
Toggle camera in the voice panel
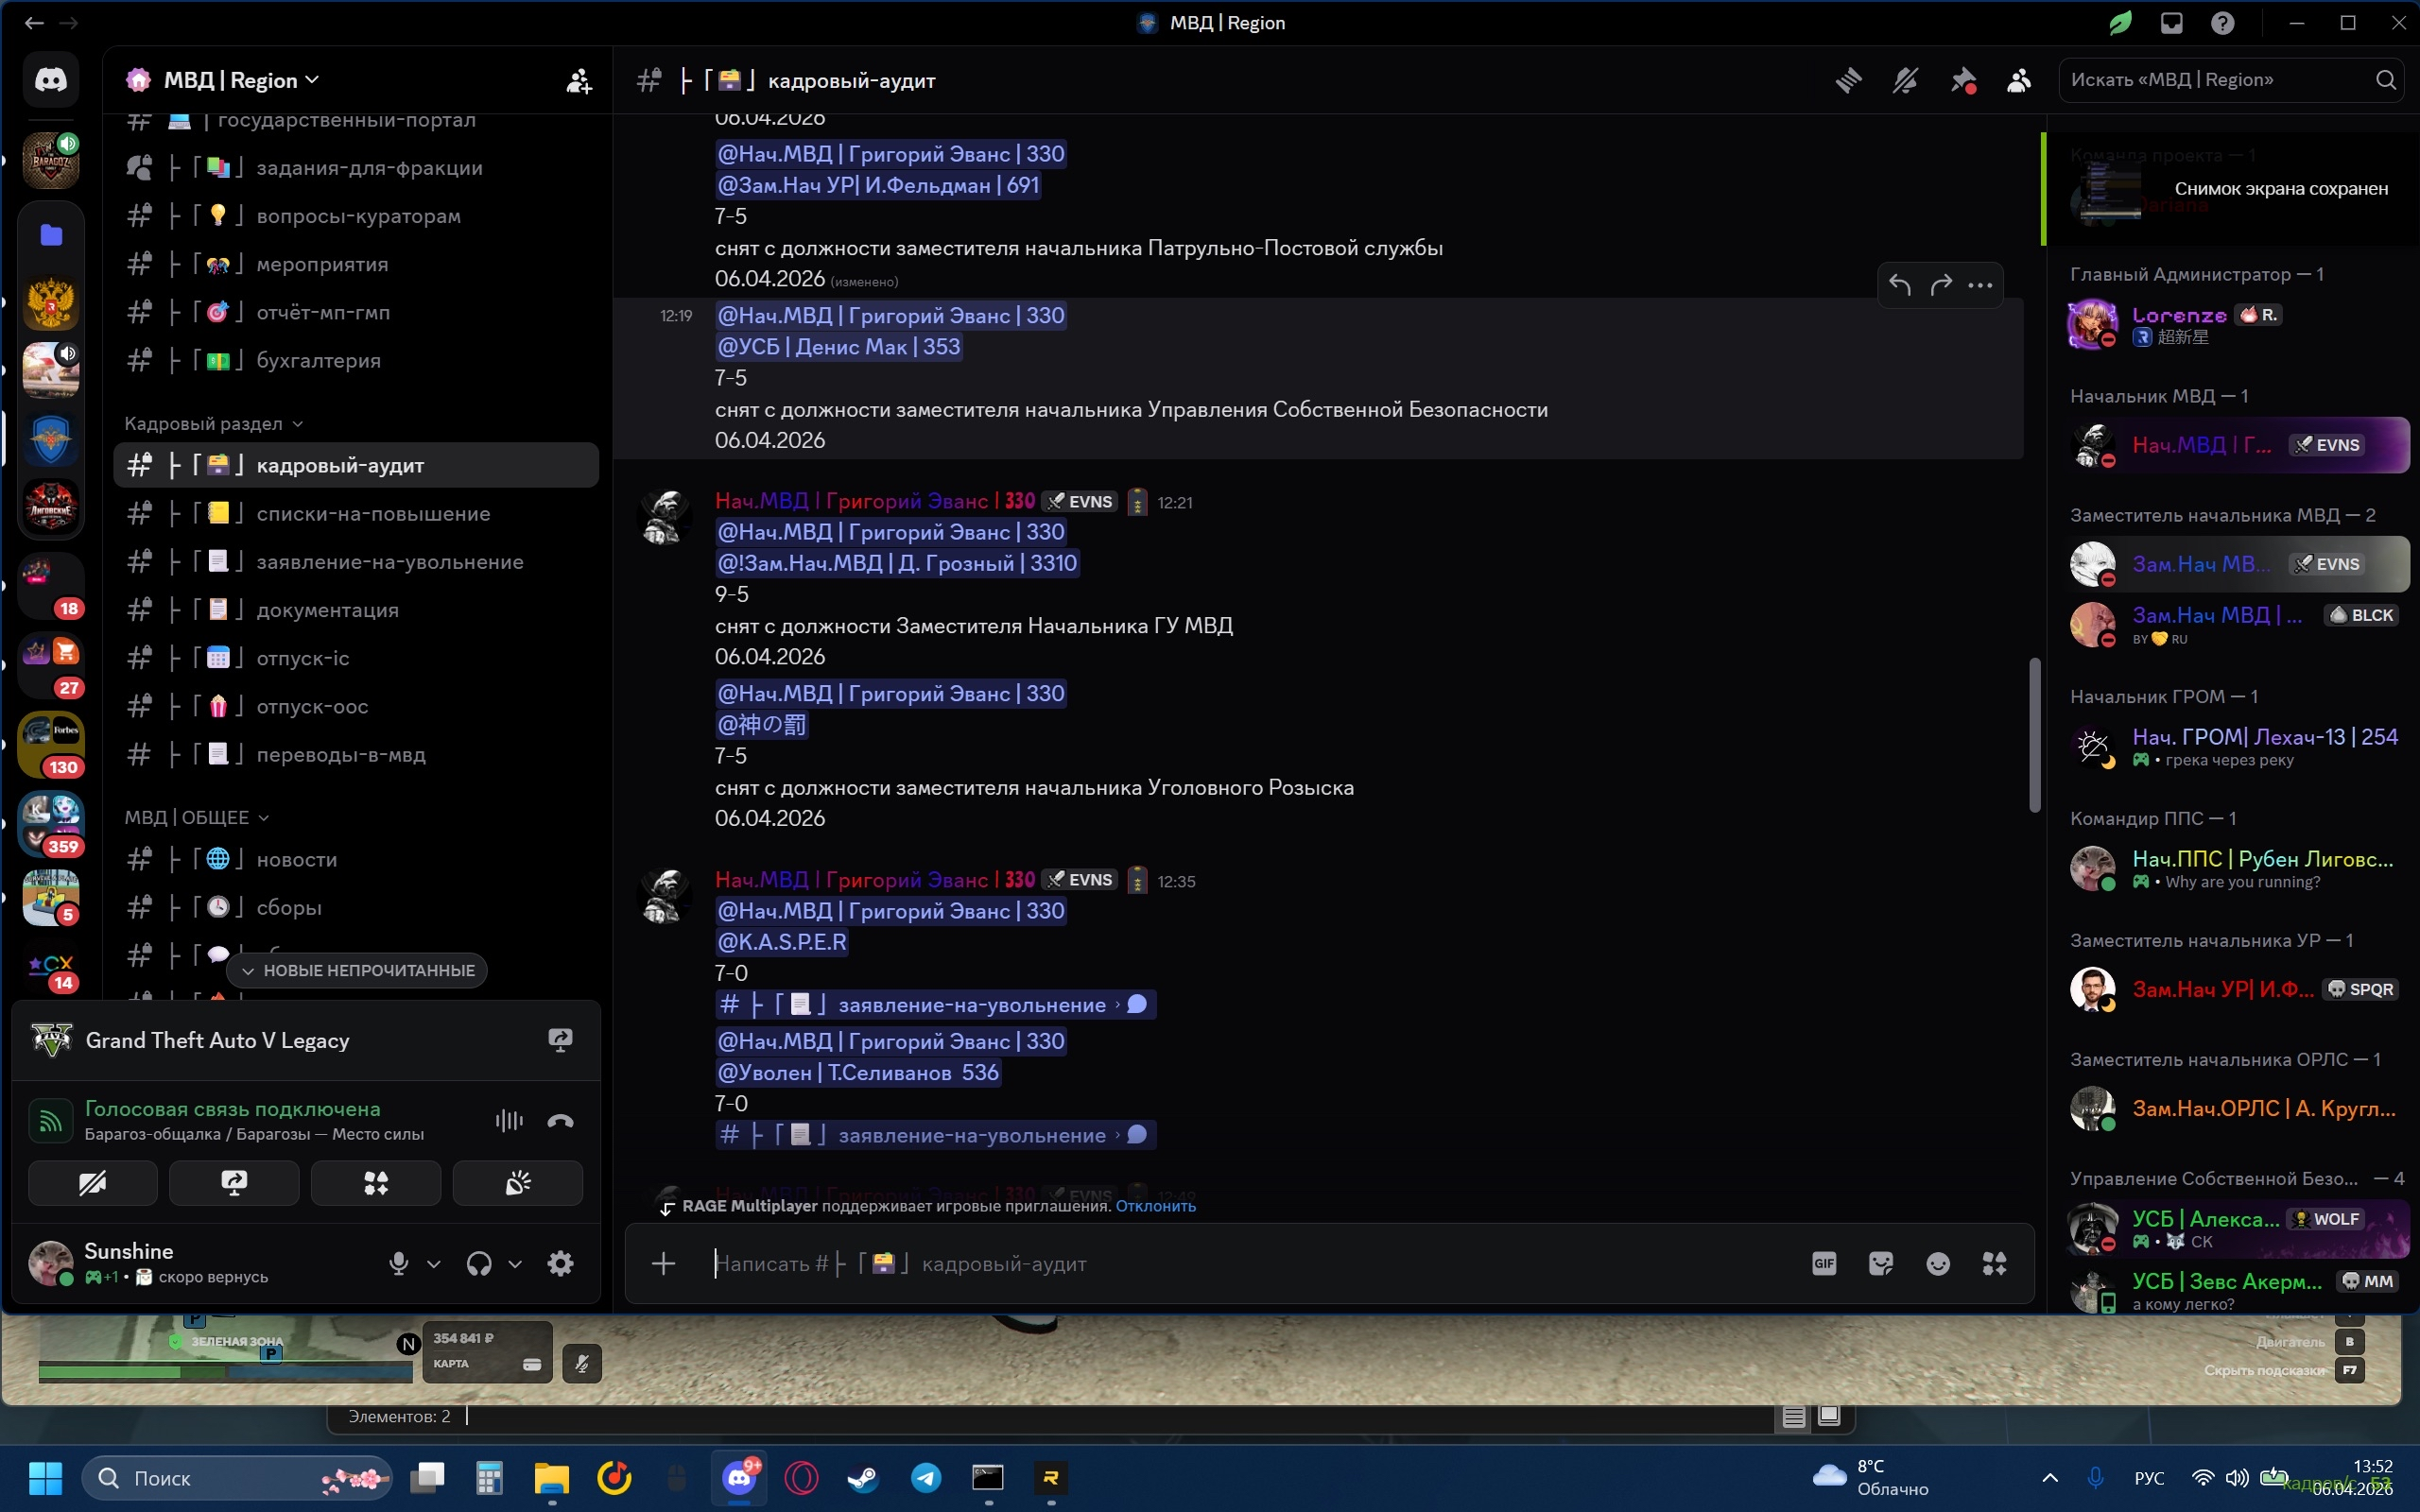[92, 1184]
